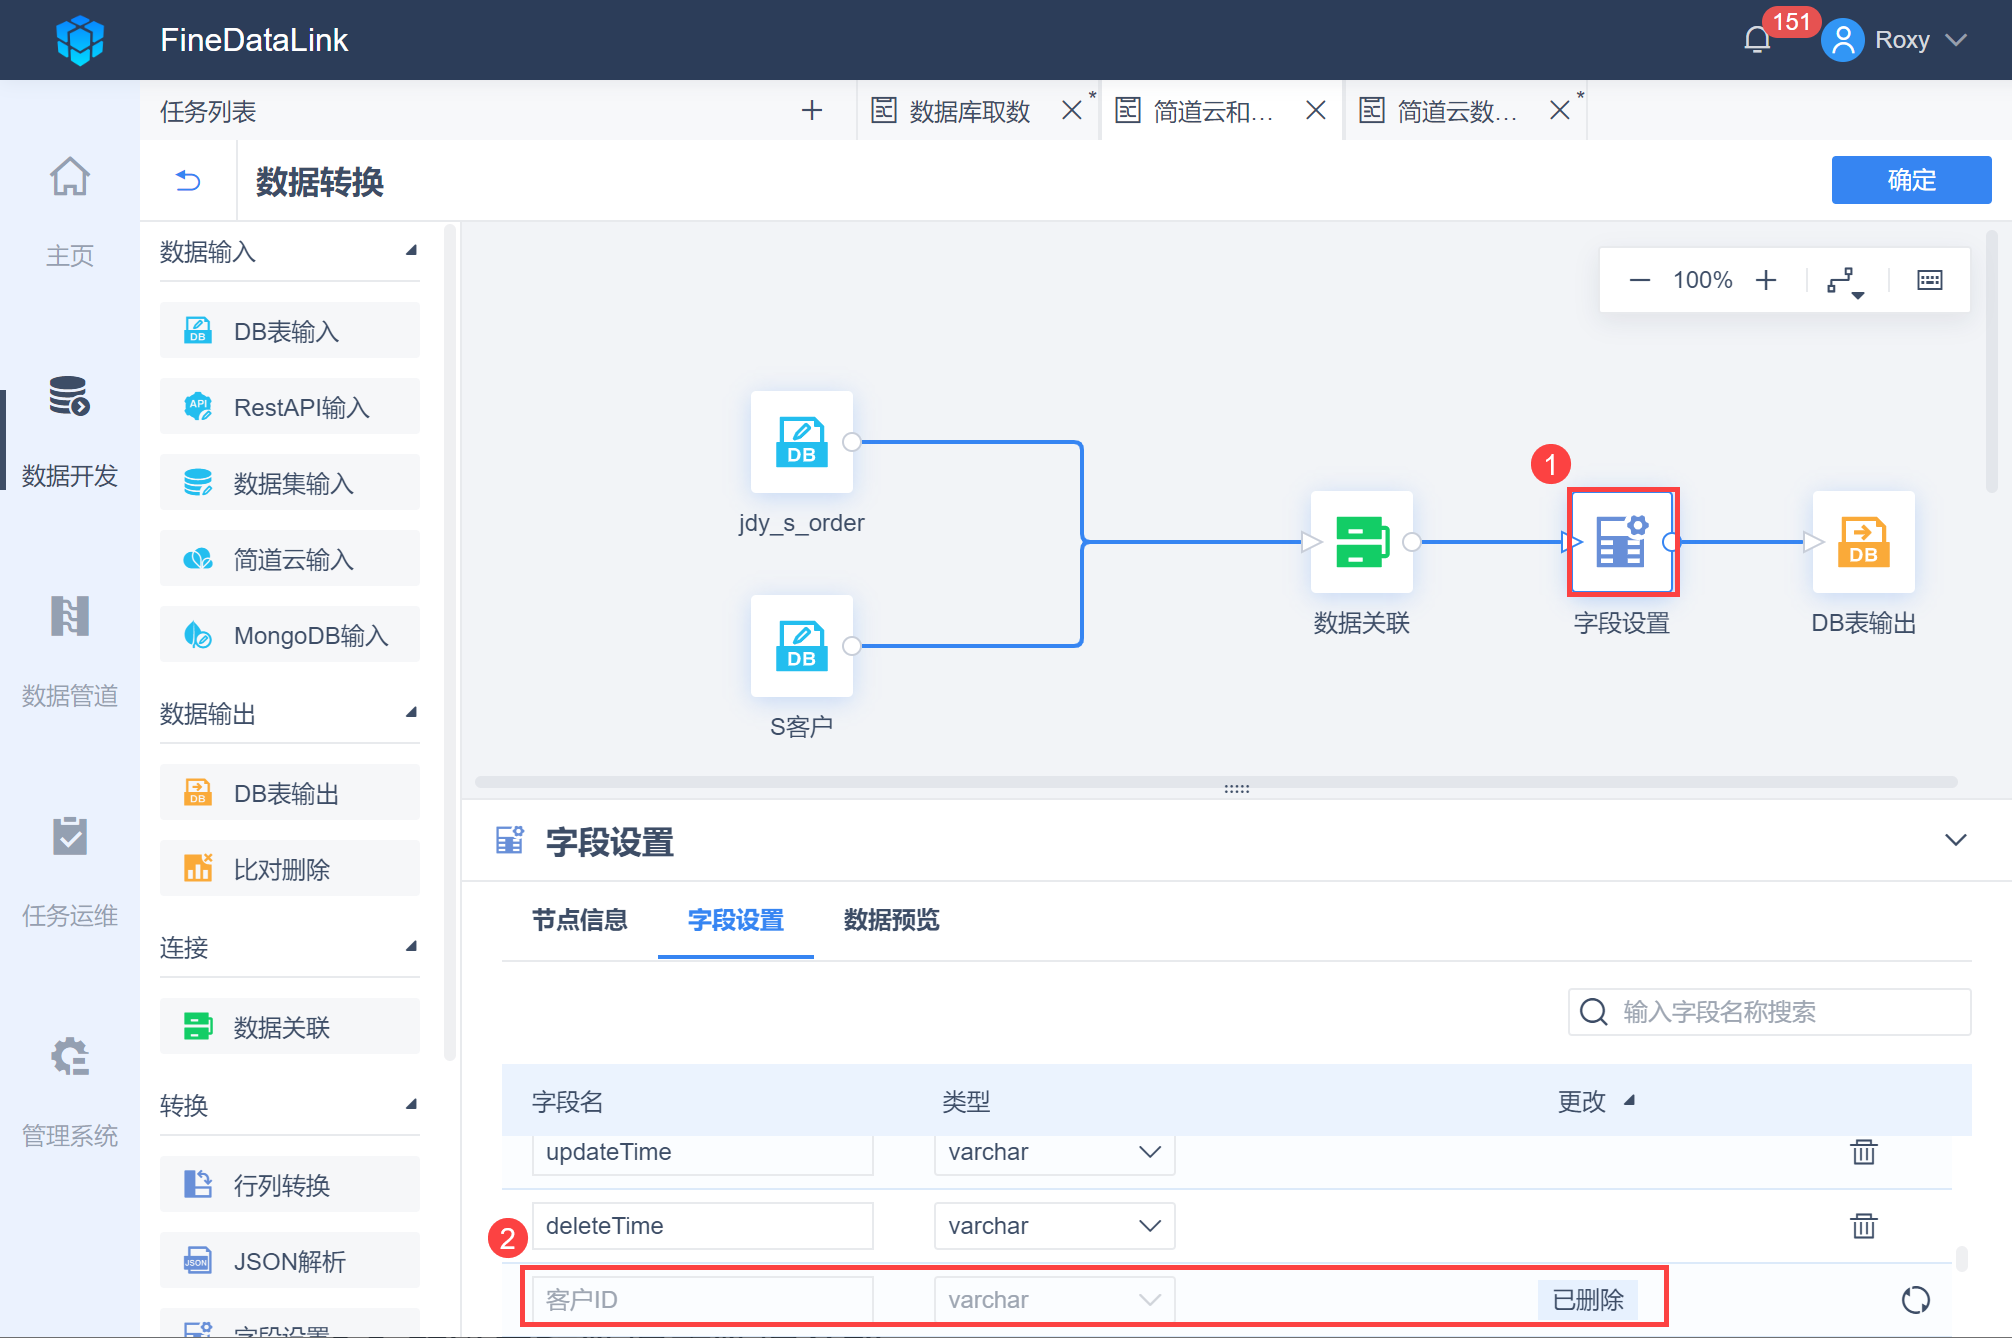Screen dimensions: 2012x1338
Task: Close the 数据库取数 tab
Action: point(1071,110)
